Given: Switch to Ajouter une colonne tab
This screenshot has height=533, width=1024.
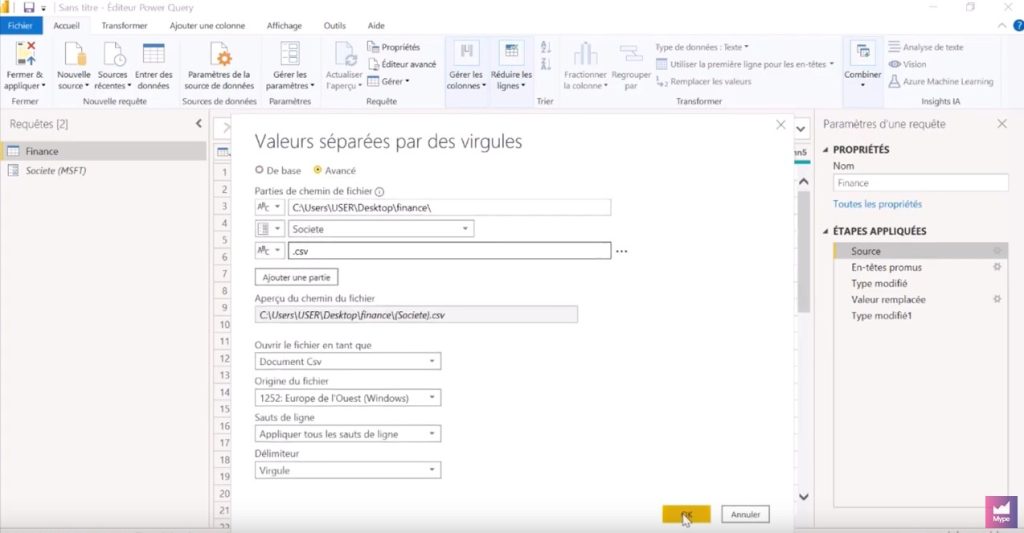Looking at the screenshot, I should (x=208, y=25).
